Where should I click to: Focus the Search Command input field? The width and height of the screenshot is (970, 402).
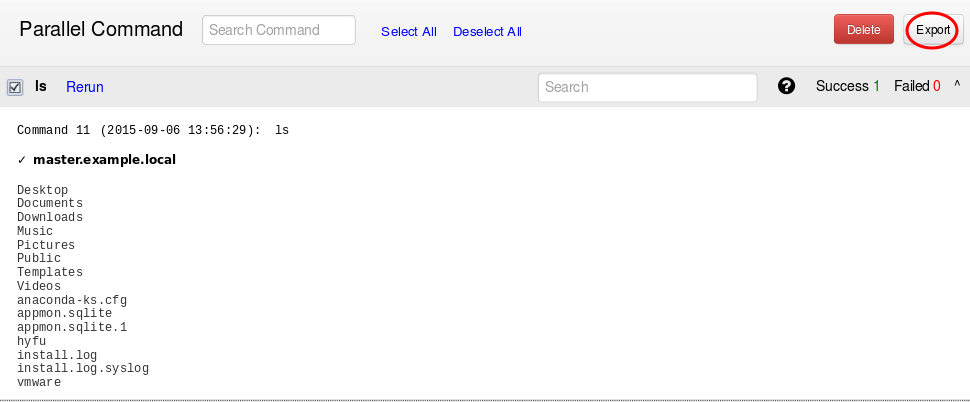(x=279, y=30)
